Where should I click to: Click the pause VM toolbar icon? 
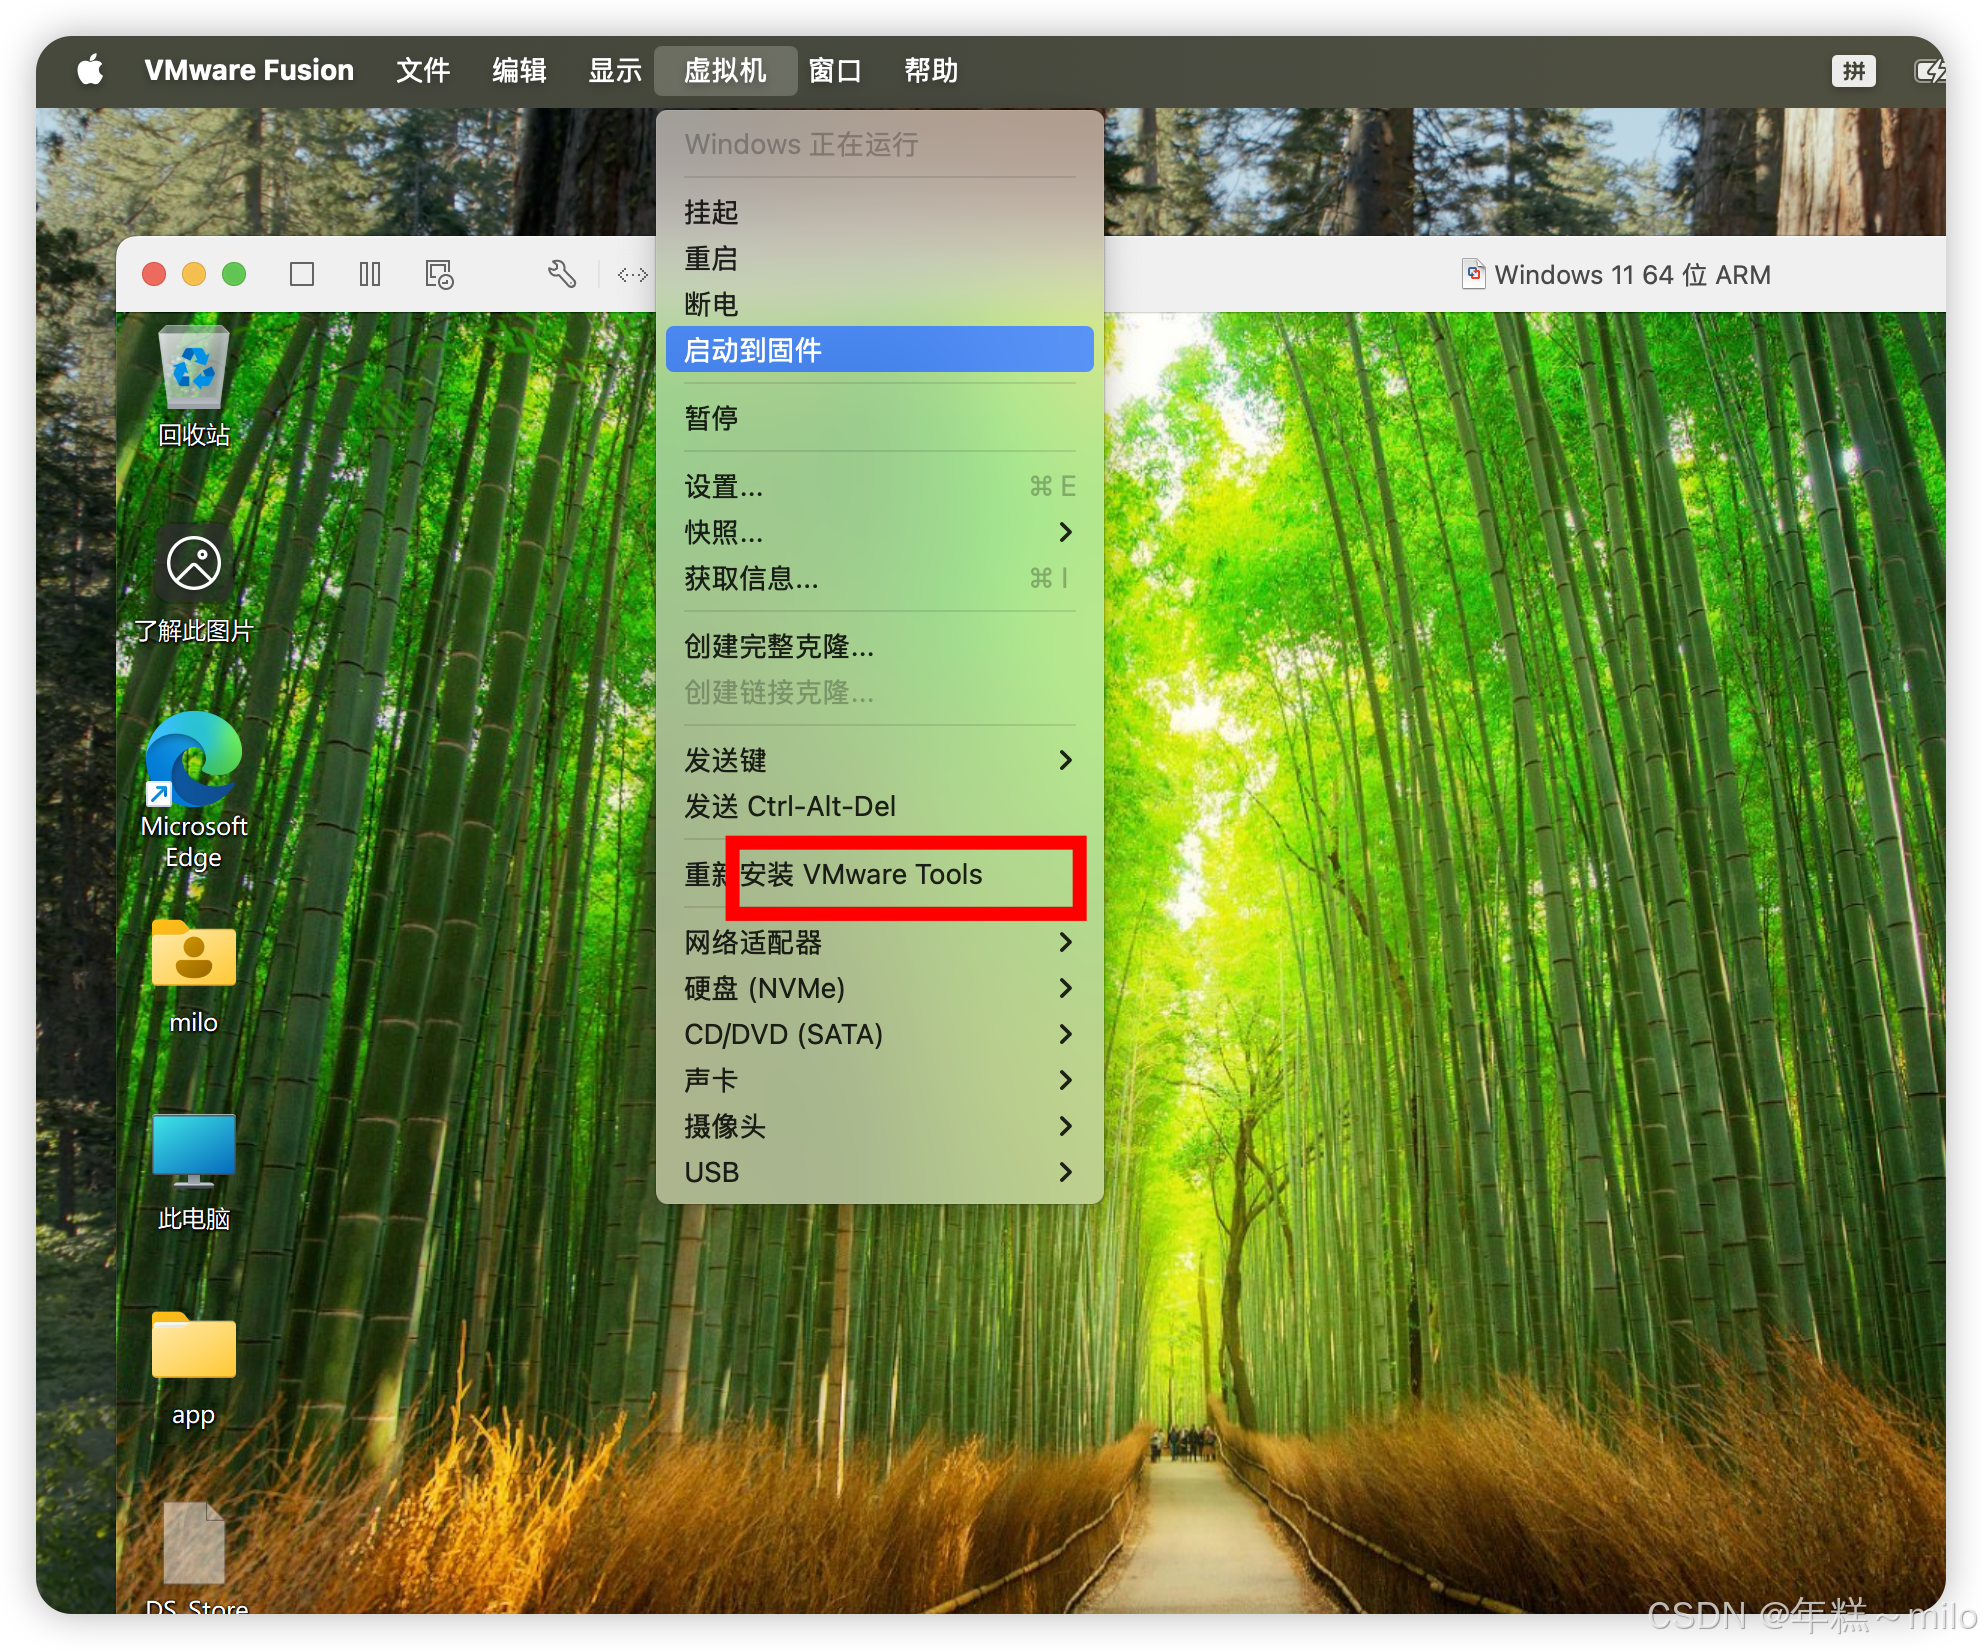click(x=370, y=274)
